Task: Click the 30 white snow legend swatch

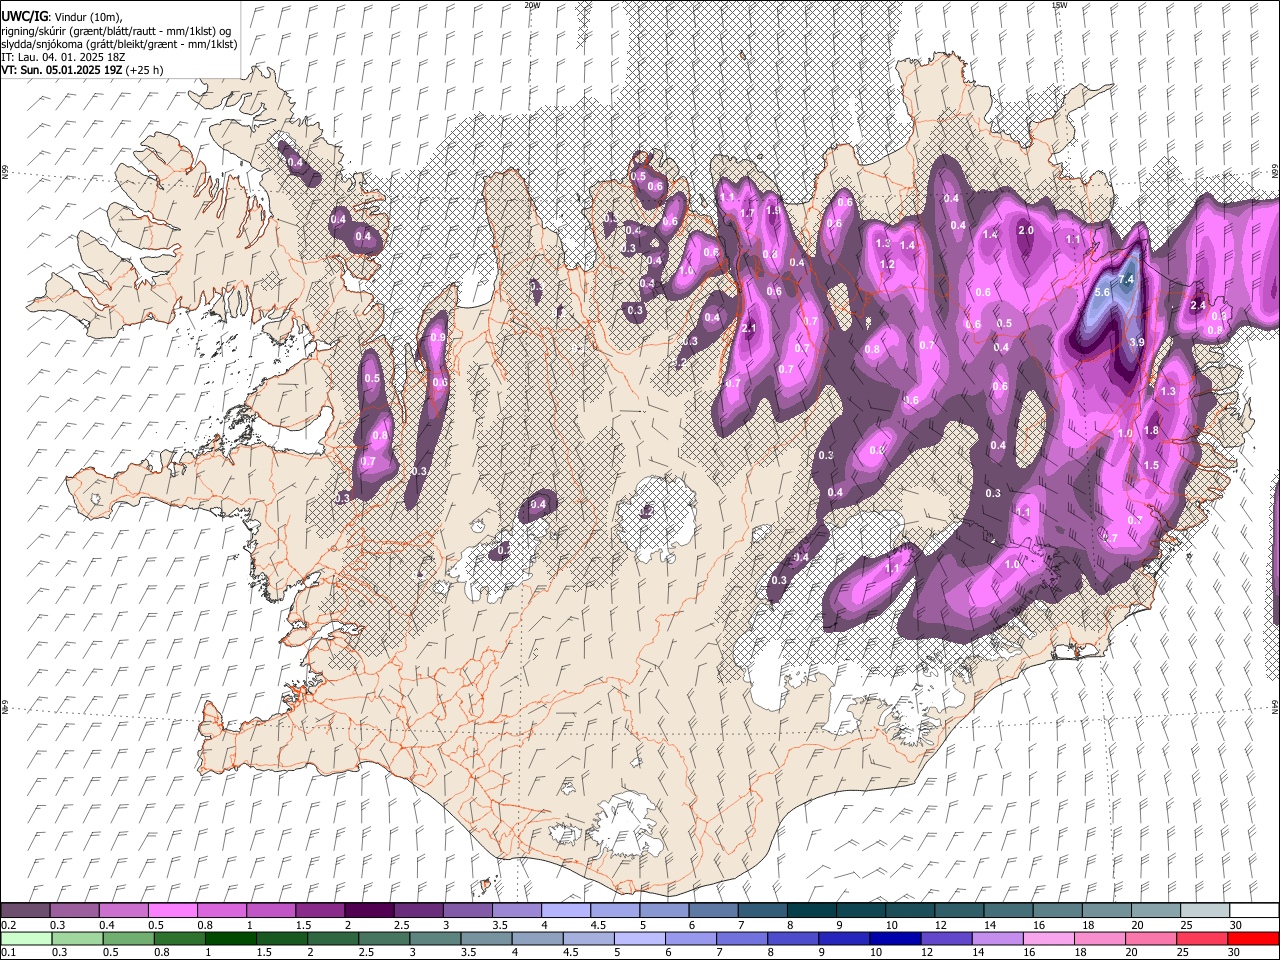Action: click(x=1254, y=911)
